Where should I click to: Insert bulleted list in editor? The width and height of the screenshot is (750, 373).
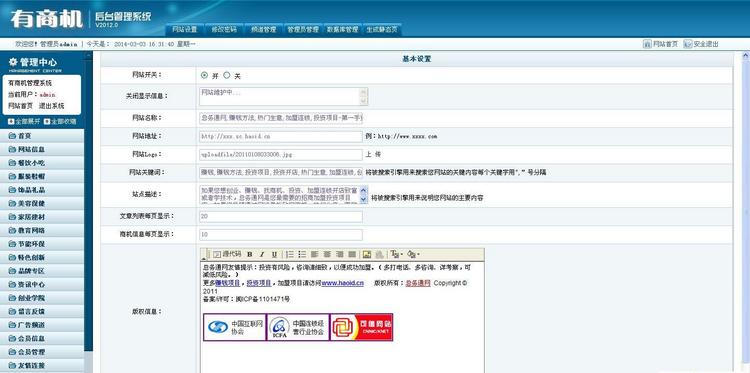(x=302, y=254)
